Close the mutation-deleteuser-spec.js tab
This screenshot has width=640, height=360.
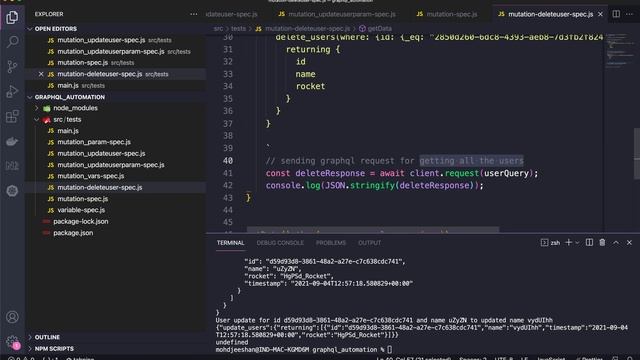click(x=600, y=14)
